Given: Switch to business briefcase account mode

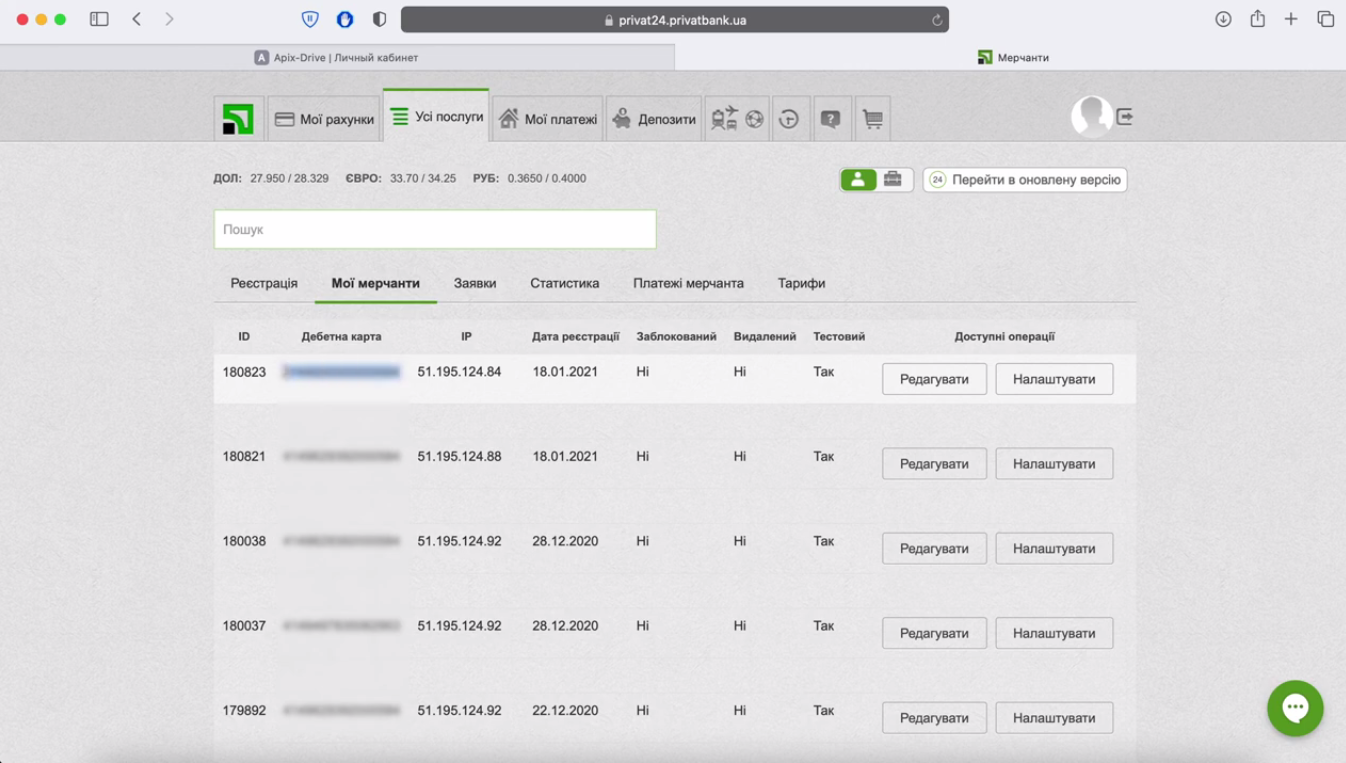Looking at the screenshot, I should [893, 179].
